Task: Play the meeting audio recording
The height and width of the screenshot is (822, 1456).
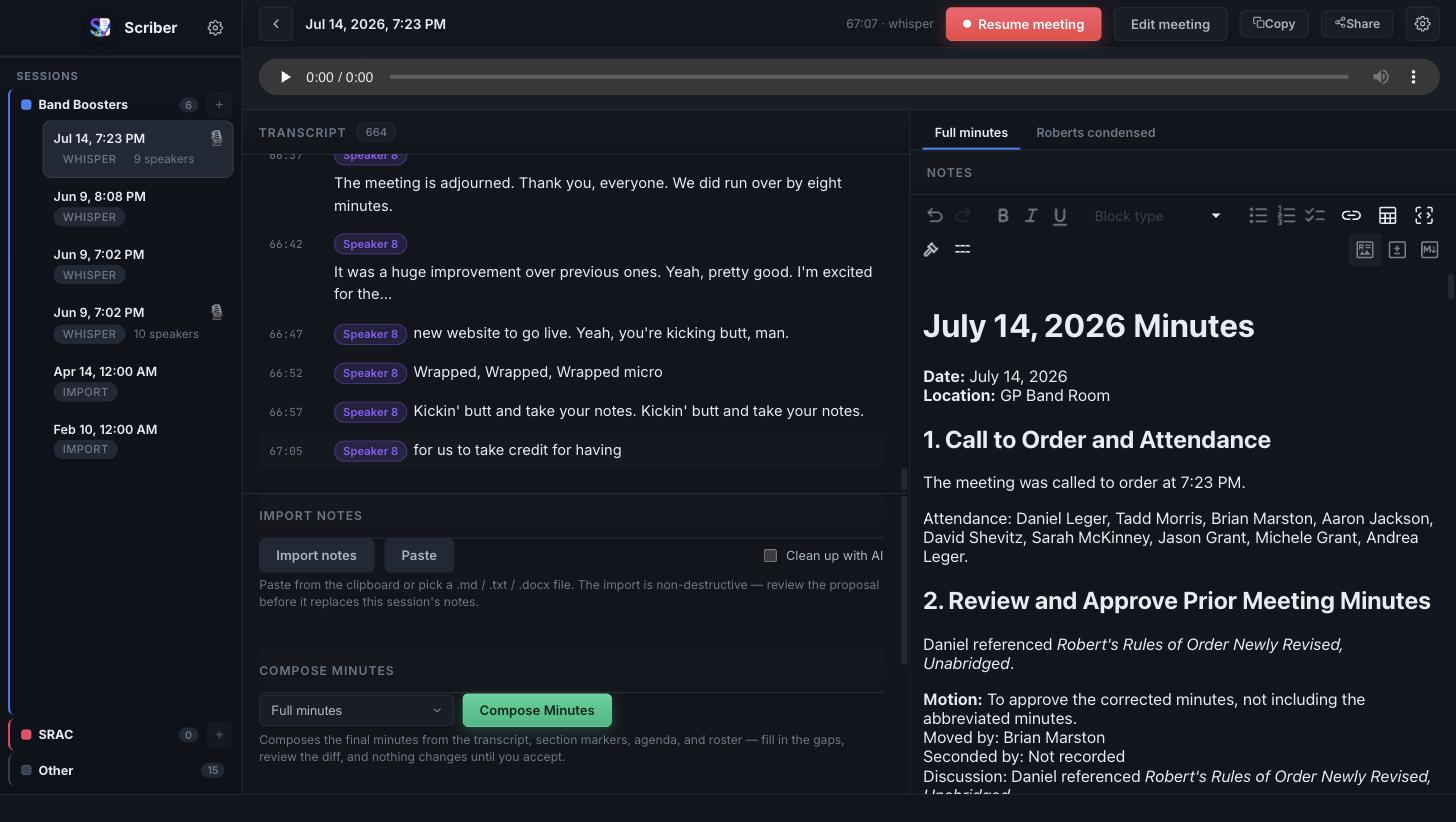Action: pos(285,77)
